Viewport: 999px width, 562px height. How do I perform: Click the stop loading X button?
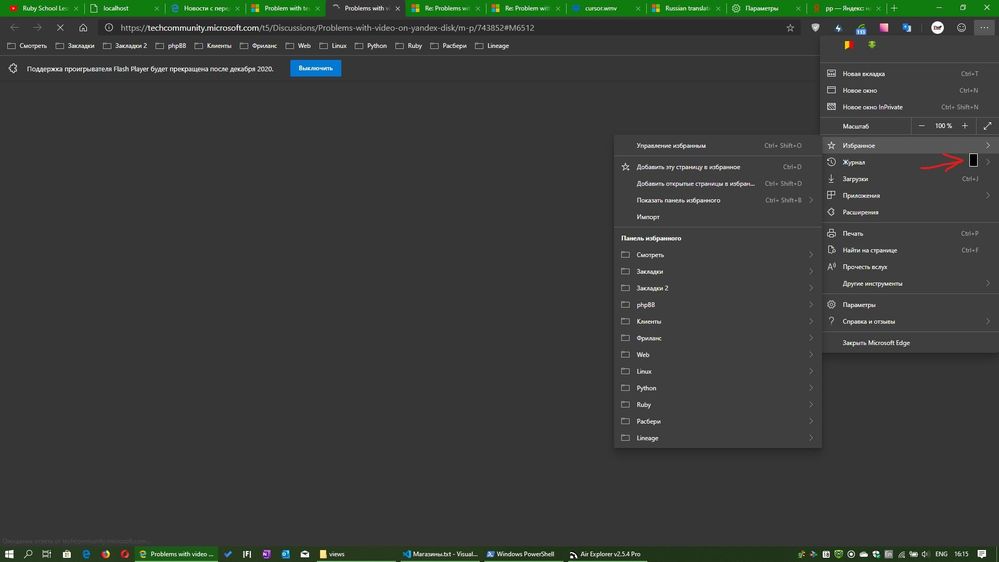[x=60, y=28]
